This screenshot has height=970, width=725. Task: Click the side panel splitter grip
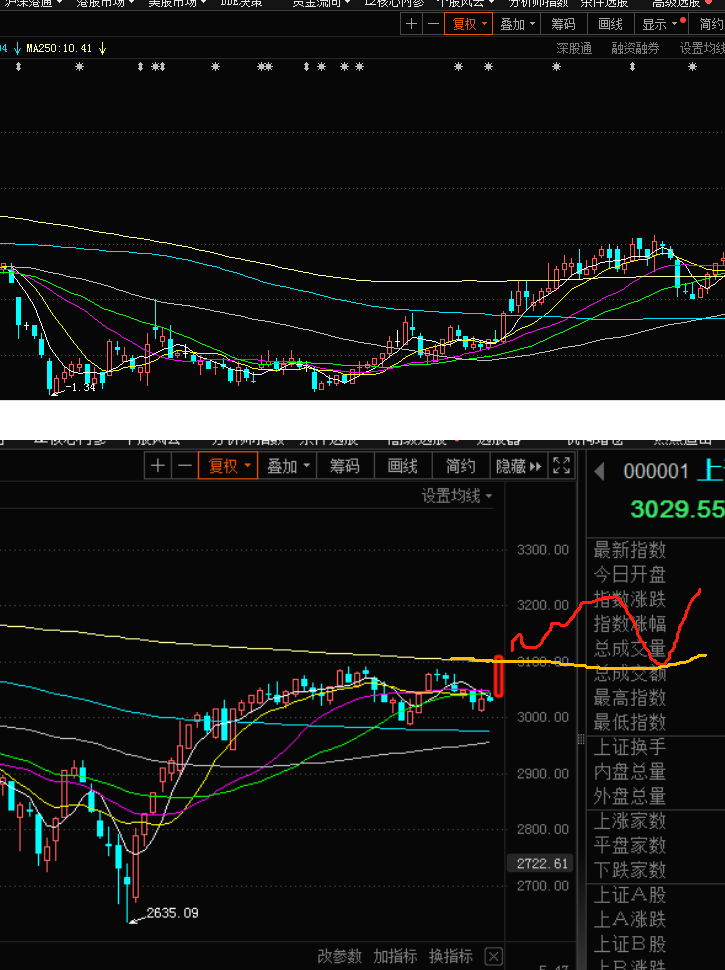coord(581,739)
